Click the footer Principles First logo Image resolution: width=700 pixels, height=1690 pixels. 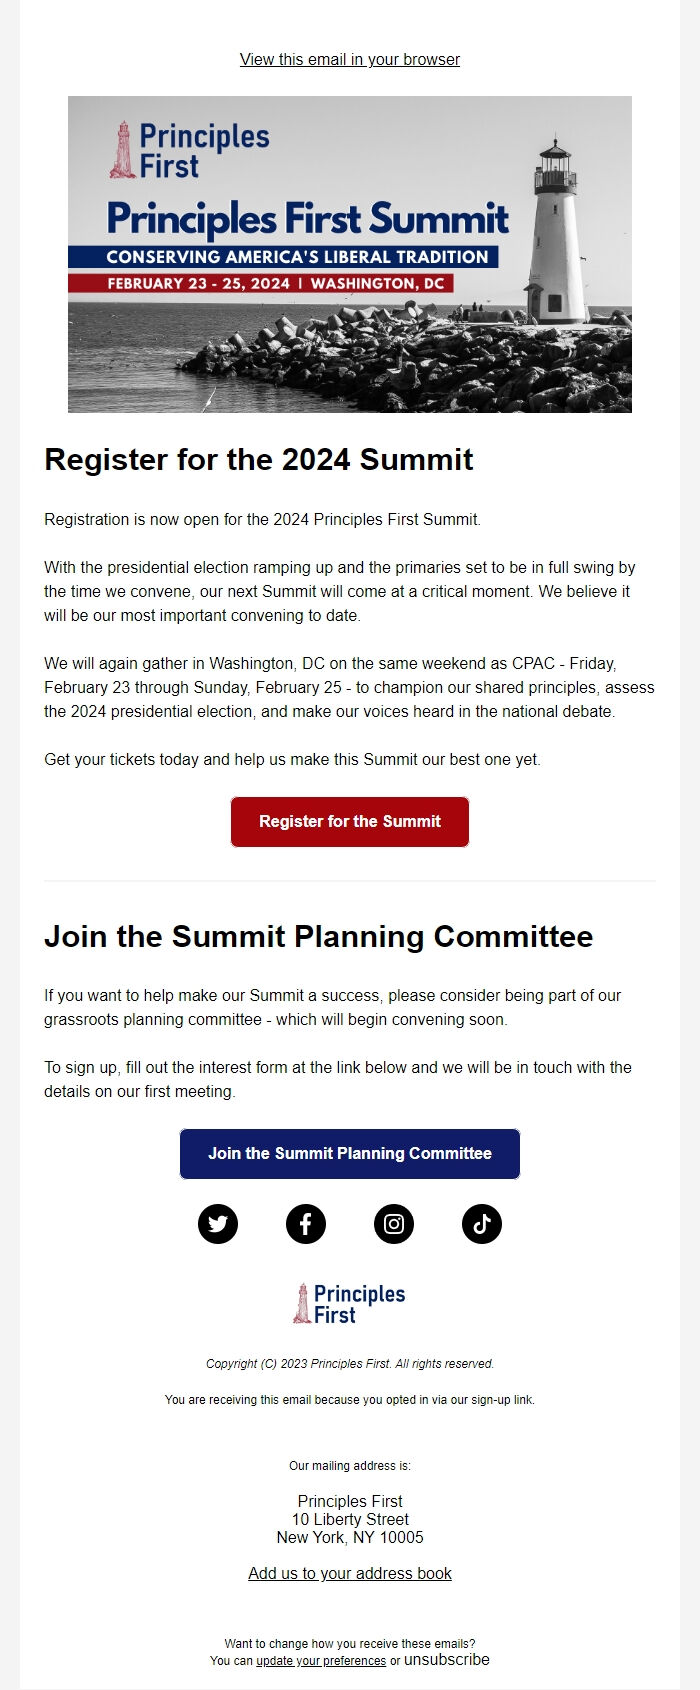350,1304
